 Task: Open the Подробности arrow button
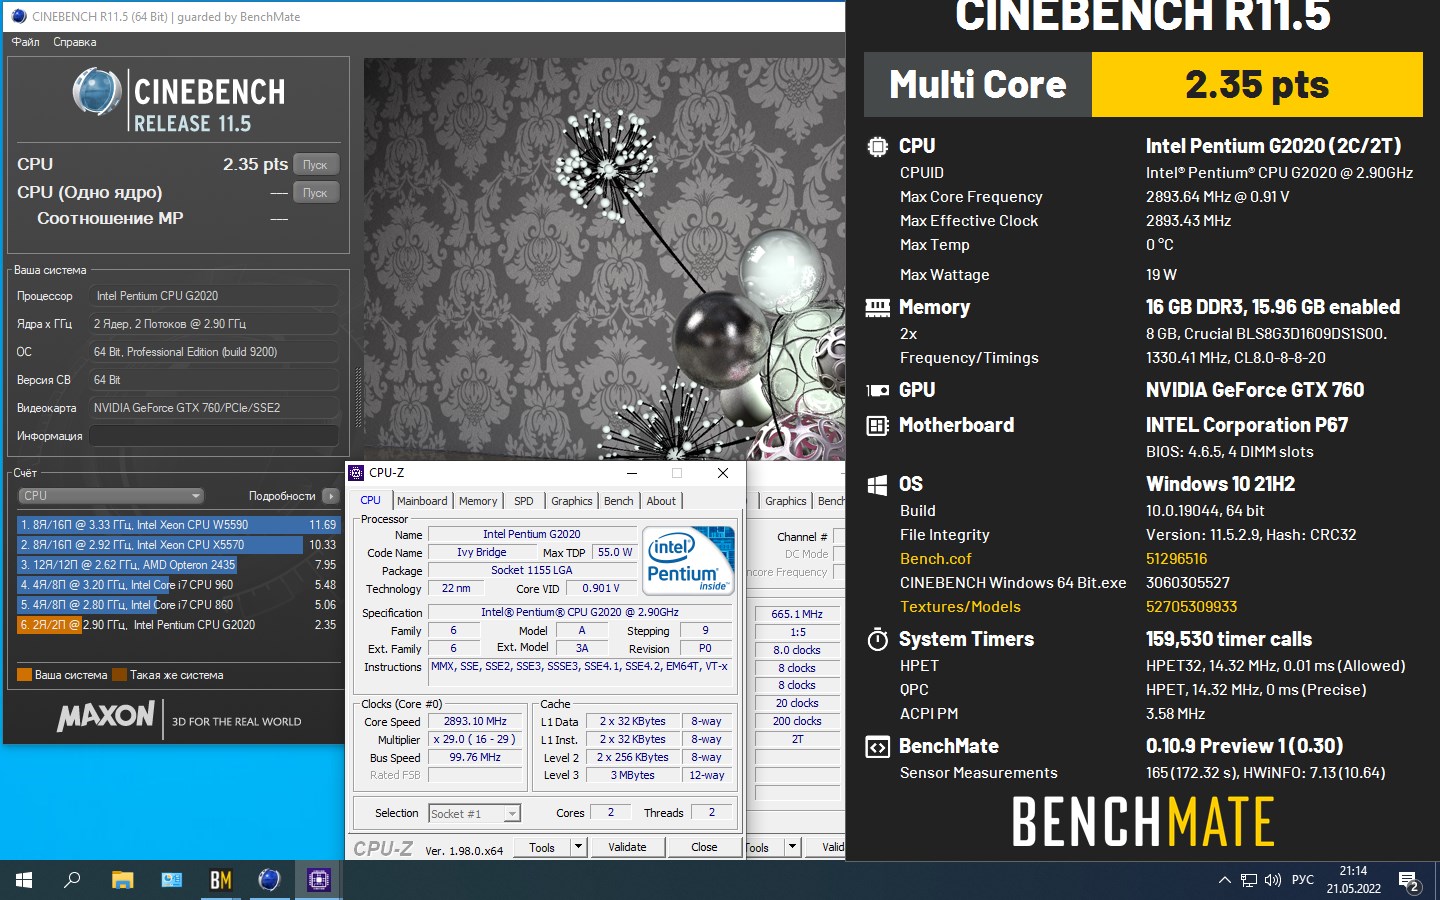331,496
